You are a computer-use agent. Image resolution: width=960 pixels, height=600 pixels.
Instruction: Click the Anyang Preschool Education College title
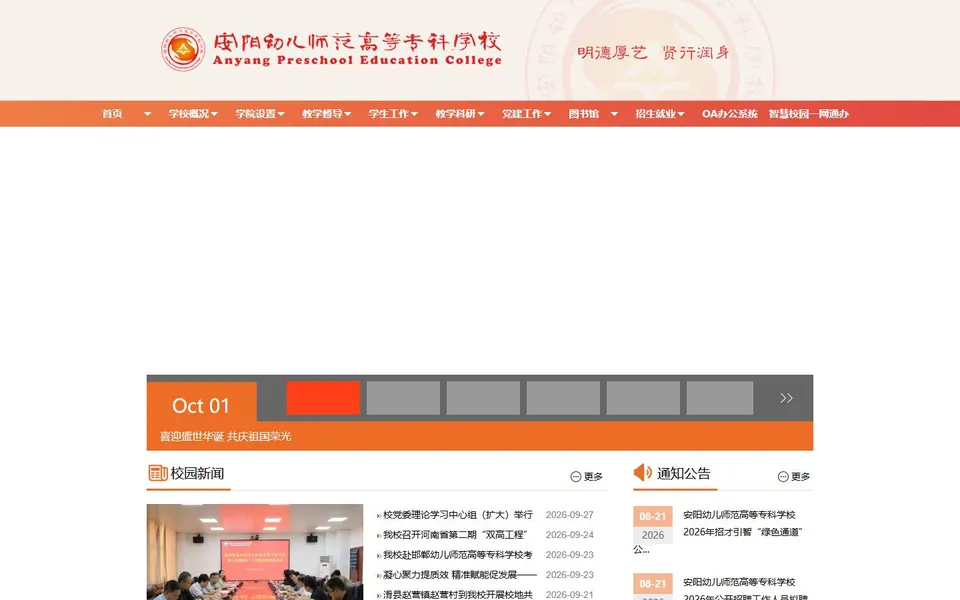click(357, 60)
